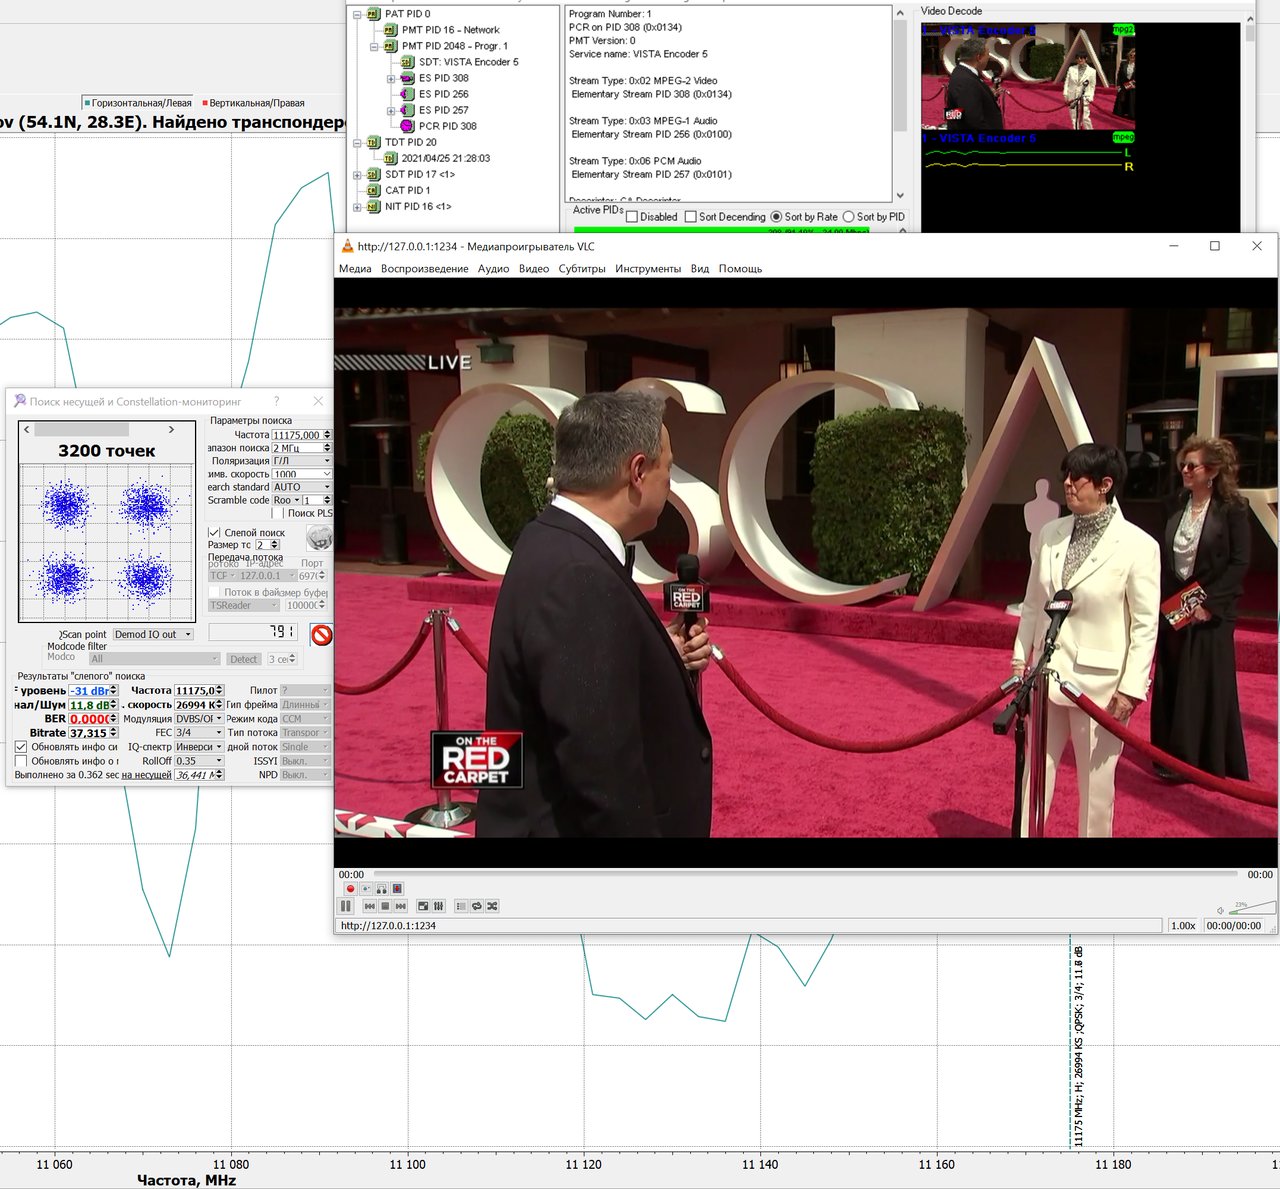
Task: Take a VLC video snapshot
Action: point(366,889)
